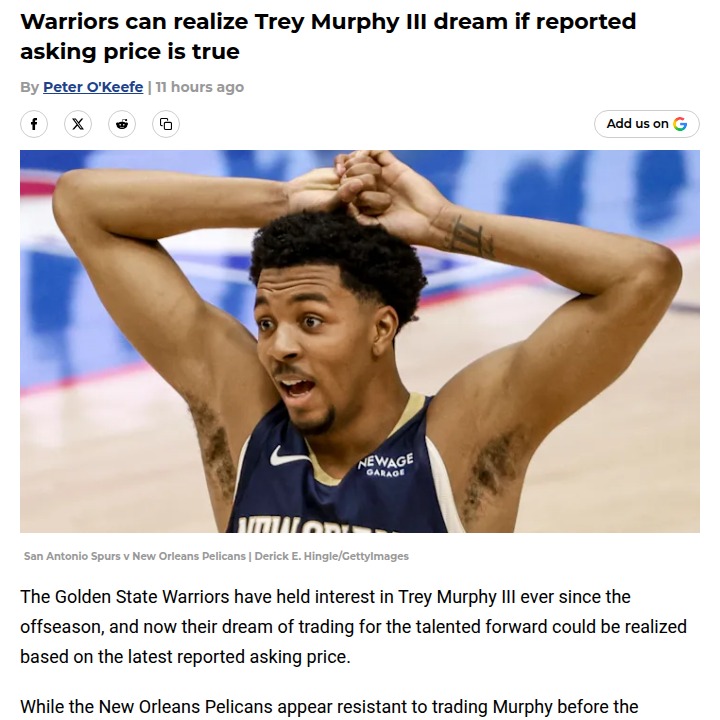Image resolution: width=720 pixels, height=720 pixels.
Task: Click the New Age Garage jersey patch
Action: 385,466
